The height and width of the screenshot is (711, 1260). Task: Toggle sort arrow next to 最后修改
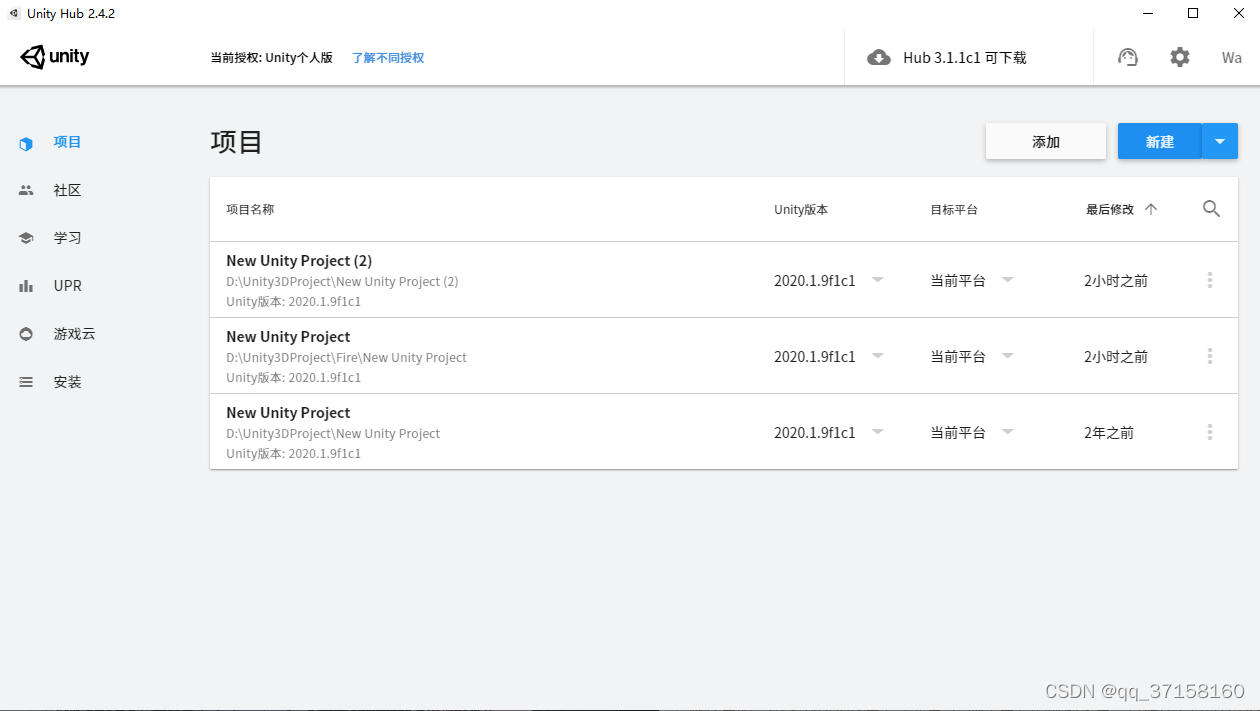[1150, 209]
